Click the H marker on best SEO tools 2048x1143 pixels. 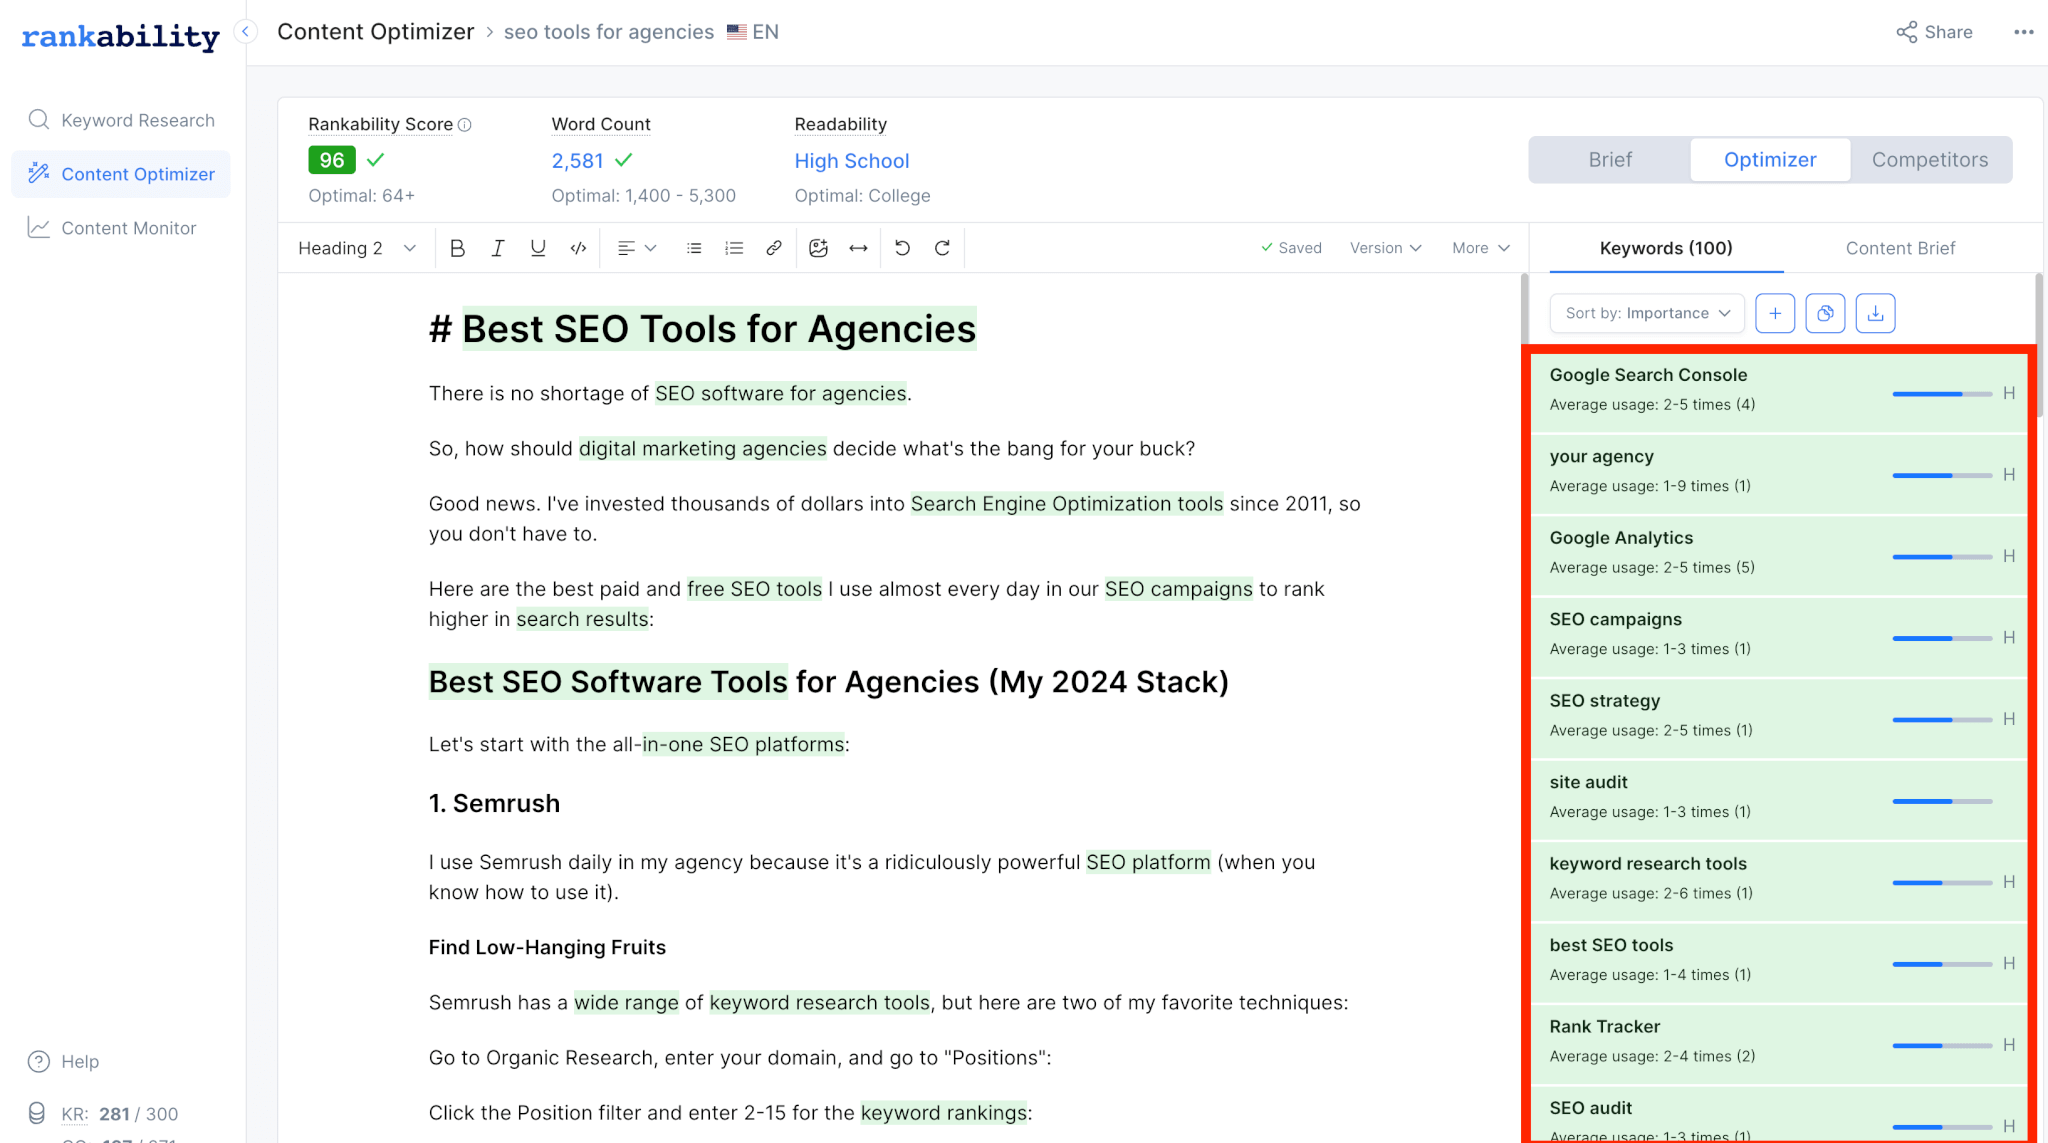(x=2009, y=964)
